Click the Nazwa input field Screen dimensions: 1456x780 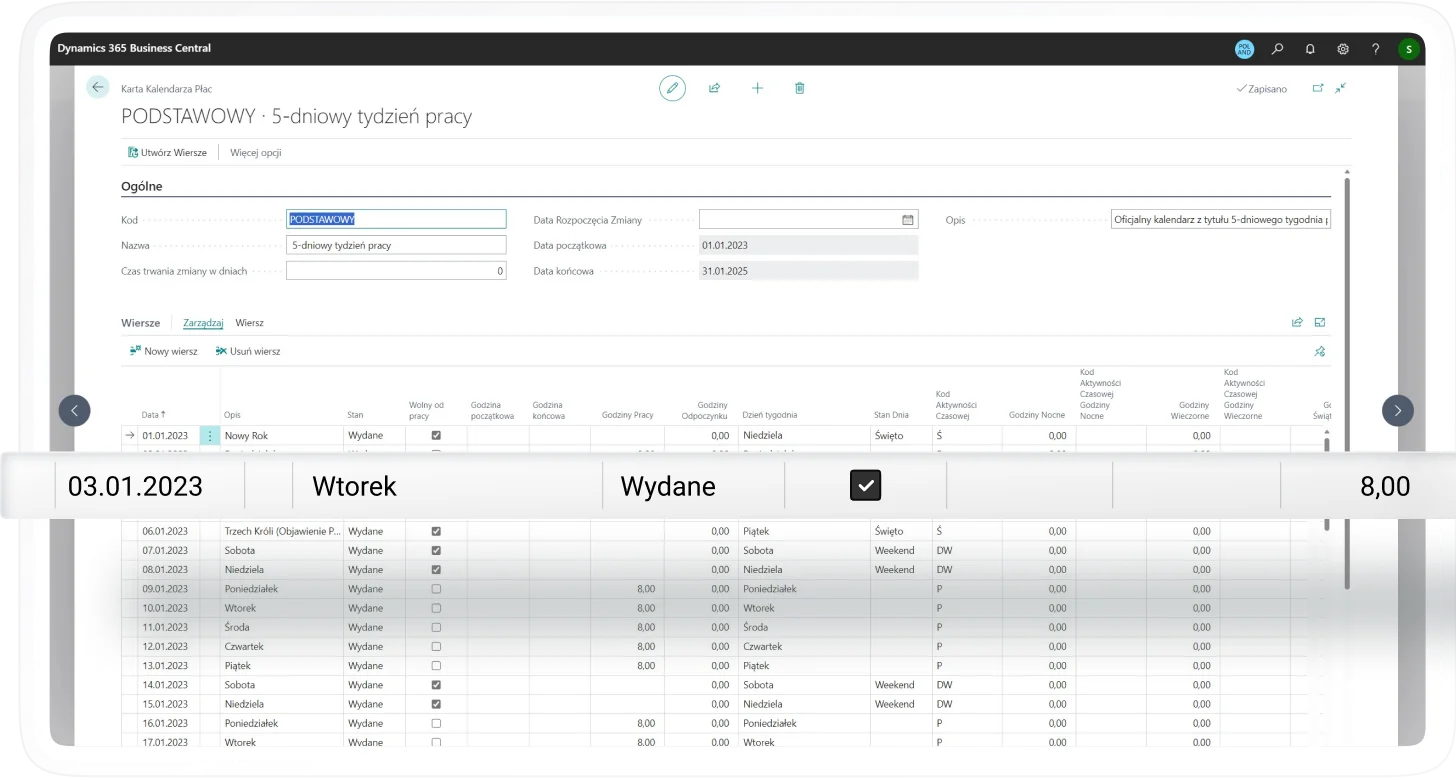click(396, 245)
